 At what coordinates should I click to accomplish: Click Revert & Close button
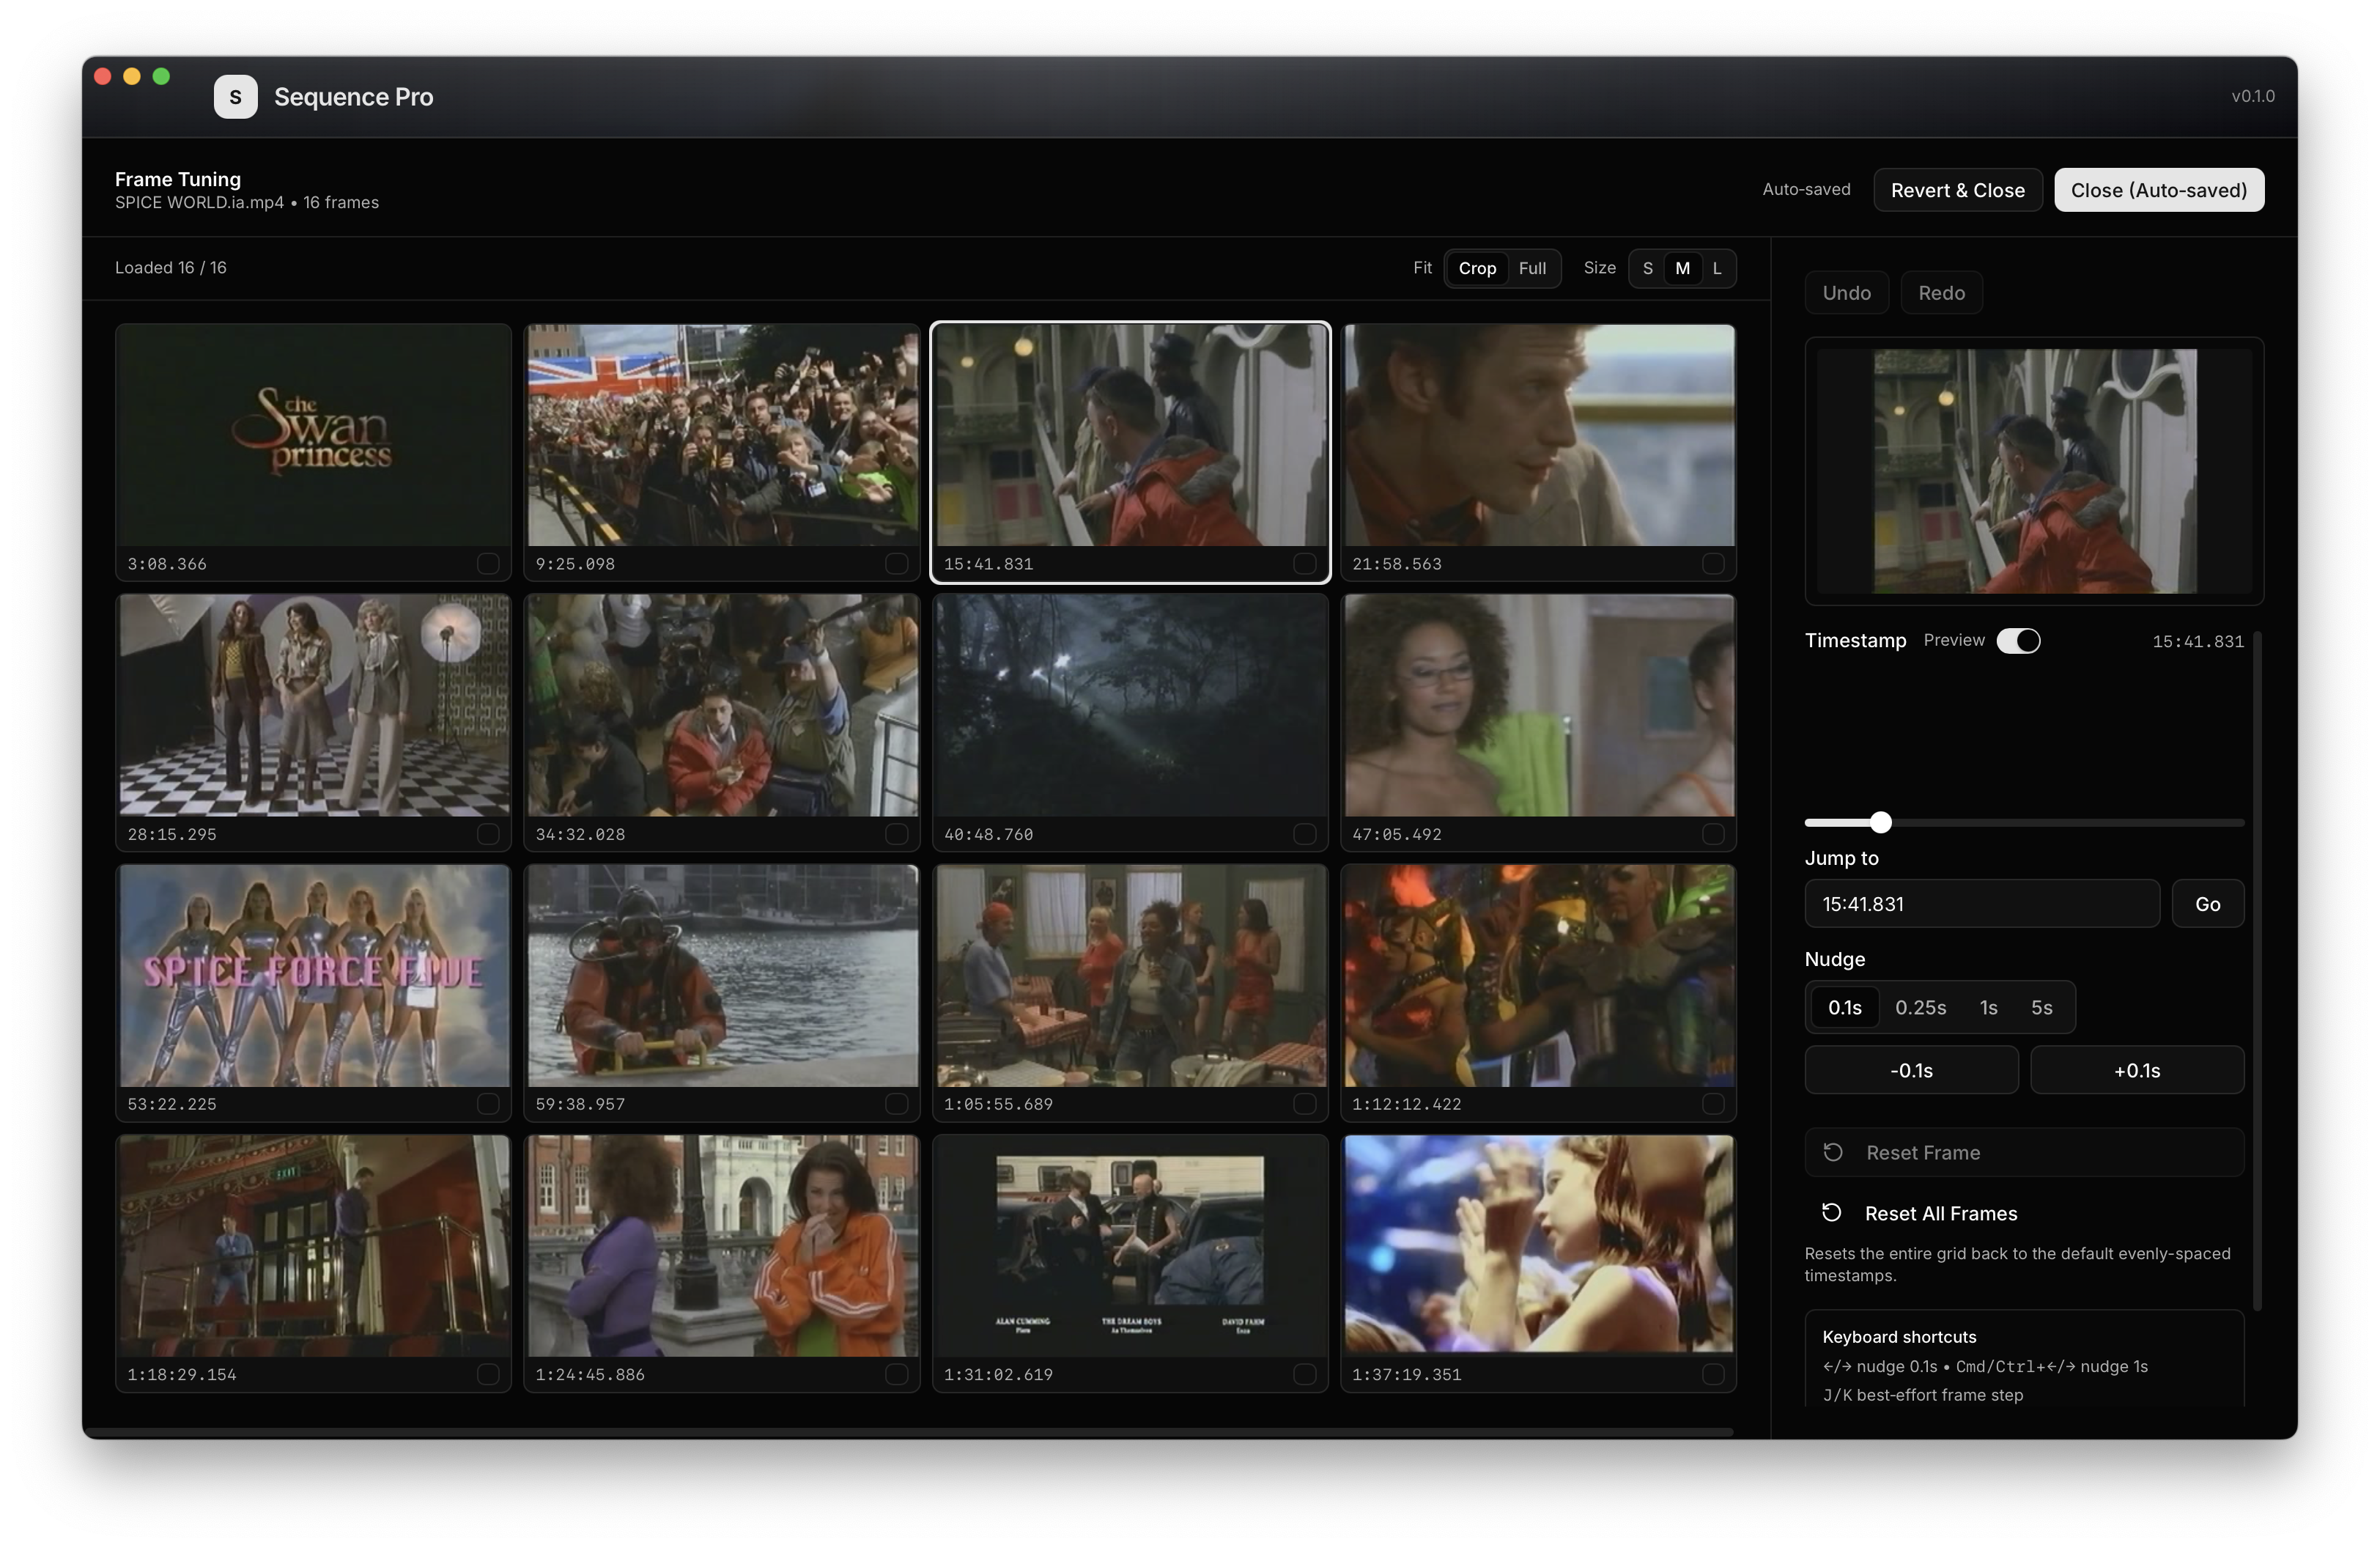click(x=1957, y=190)
